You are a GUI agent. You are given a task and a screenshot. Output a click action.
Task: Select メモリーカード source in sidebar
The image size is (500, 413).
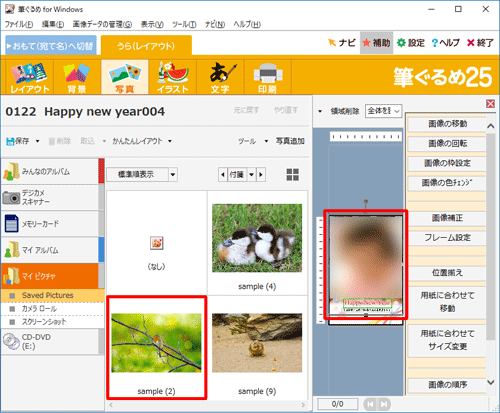[50, 224]
